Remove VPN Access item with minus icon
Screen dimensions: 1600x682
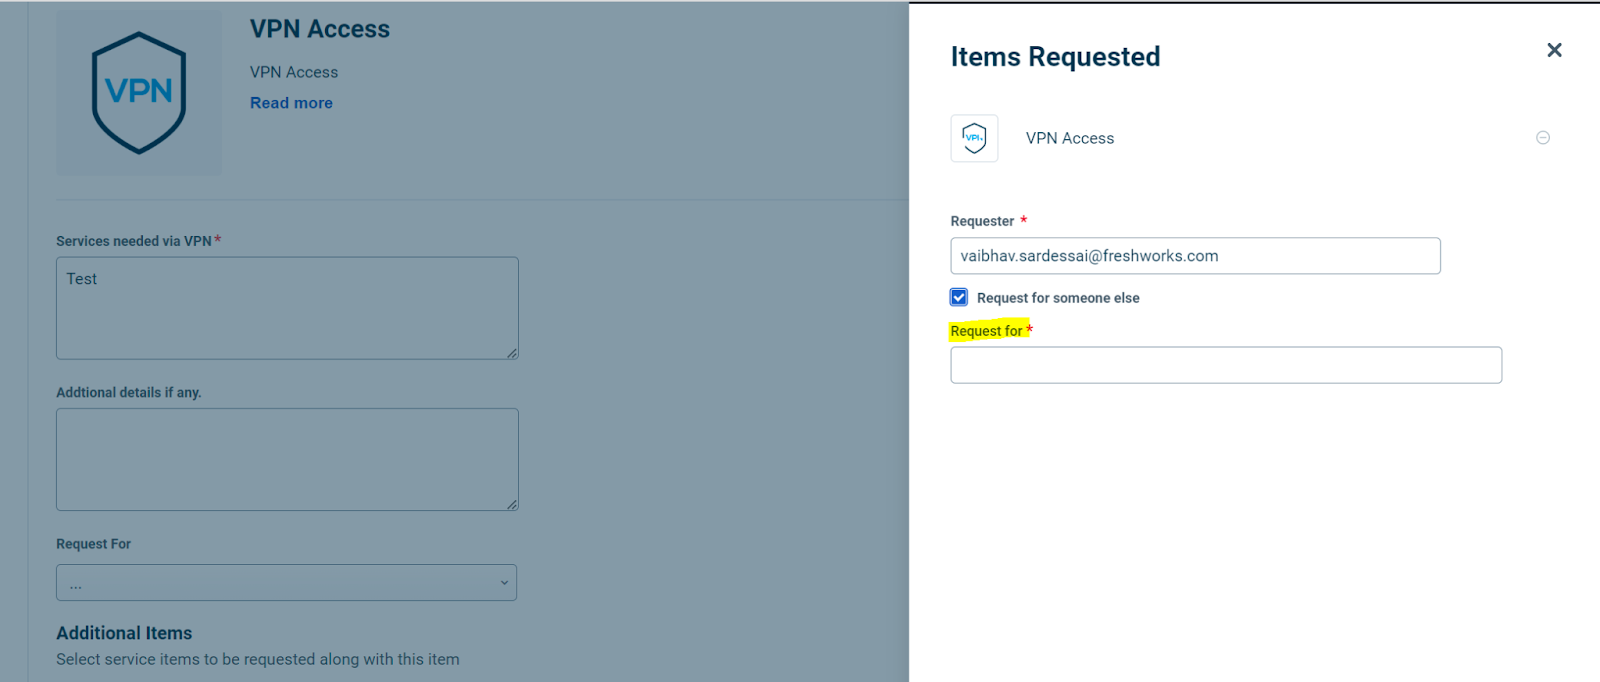[x=1543, y=138]
